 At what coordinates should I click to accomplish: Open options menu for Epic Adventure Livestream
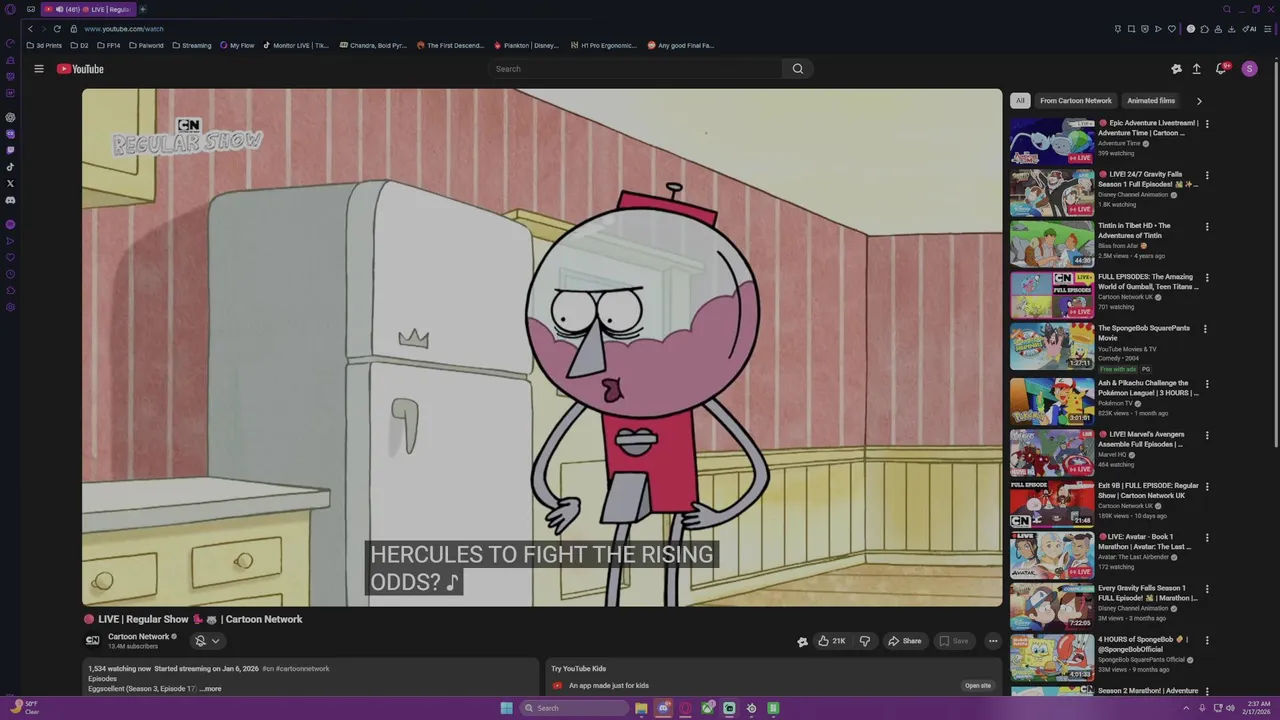pyautogui.click(x=1207, y=124)
